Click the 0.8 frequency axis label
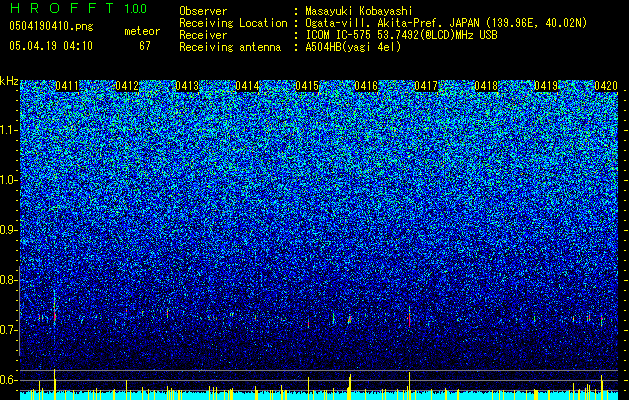Screen dimensions: 629x400 tap(9, 280)
